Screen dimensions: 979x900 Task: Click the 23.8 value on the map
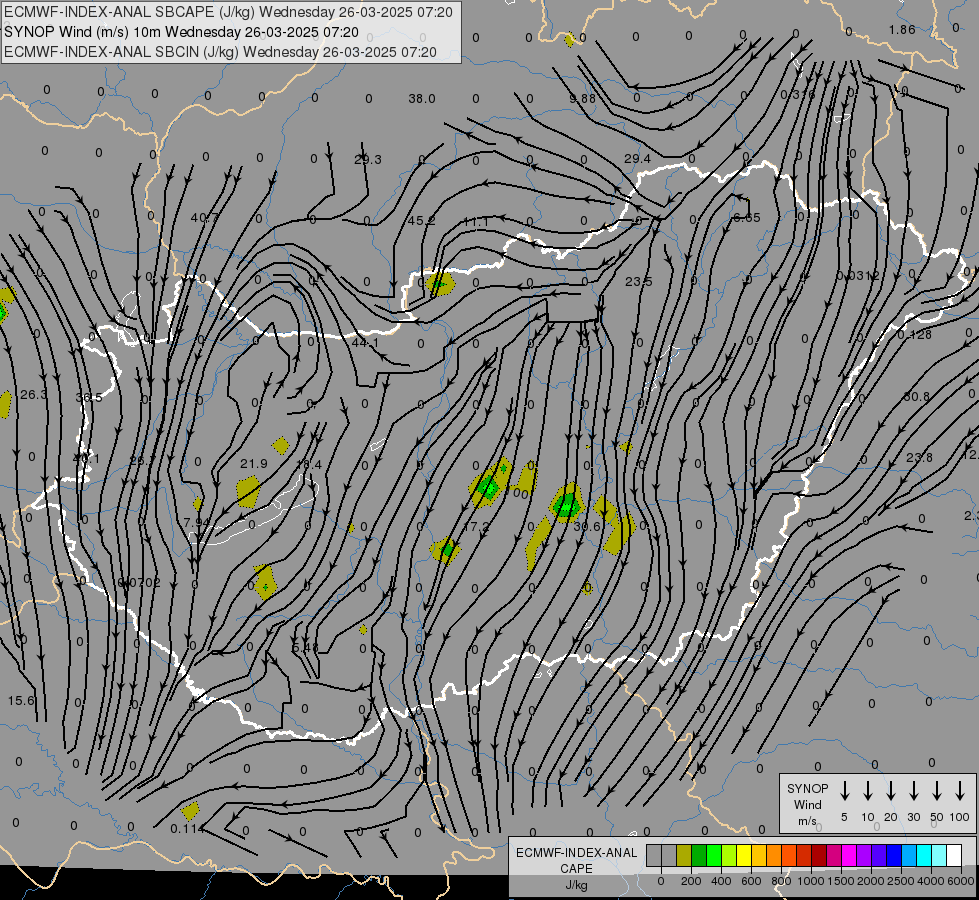click(919, 458)
